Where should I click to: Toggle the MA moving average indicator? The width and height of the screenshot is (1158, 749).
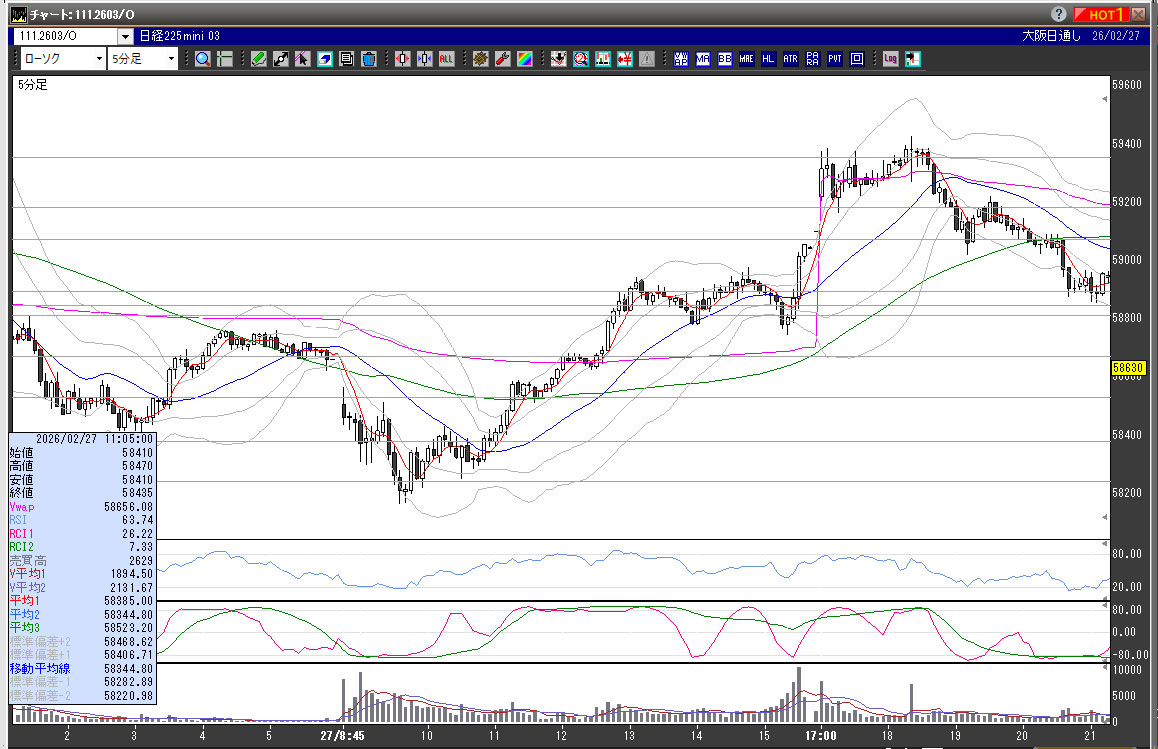click(703, 59)
